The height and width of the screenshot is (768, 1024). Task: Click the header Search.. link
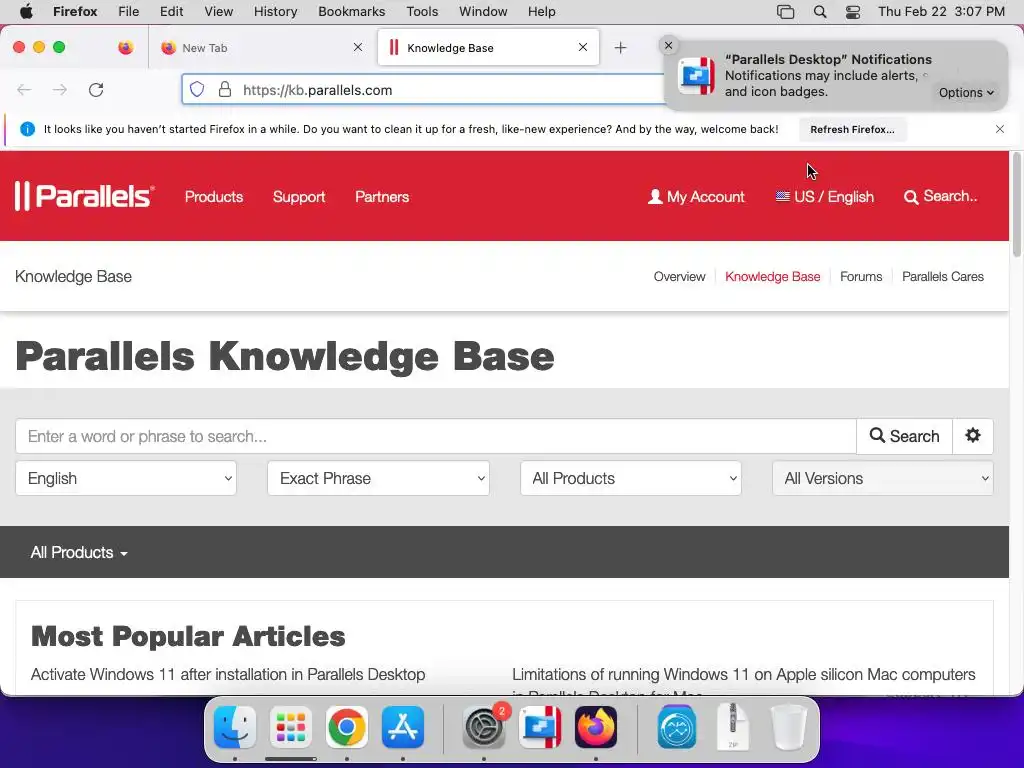(940, 197)
